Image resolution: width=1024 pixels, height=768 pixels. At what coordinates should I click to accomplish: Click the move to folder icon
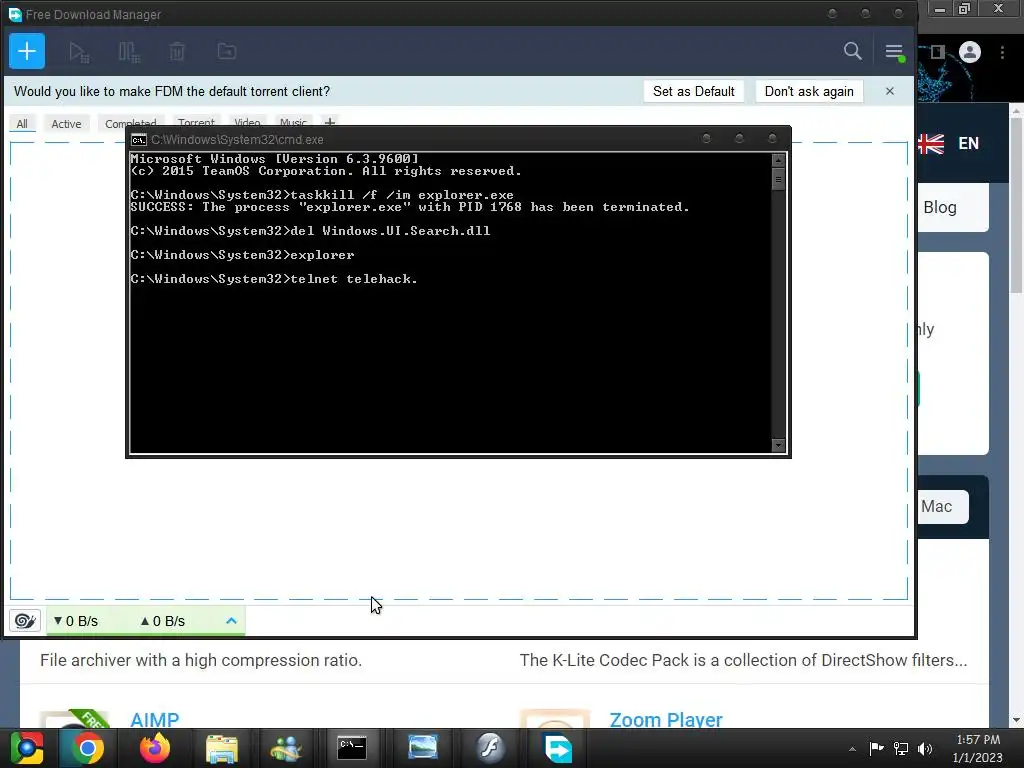click(x=227, y=51)
